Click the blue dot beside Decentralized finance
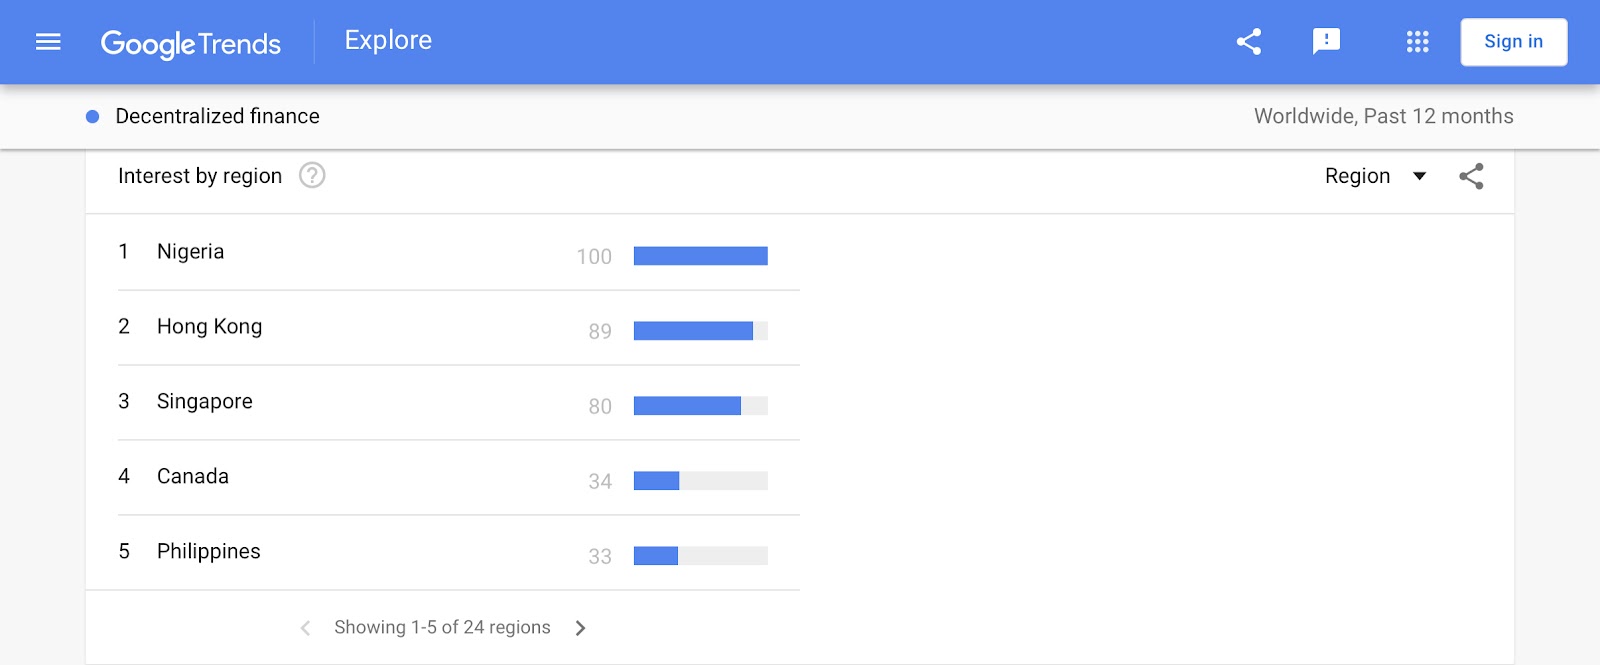Image resolution: width=1600 pixels, height=665 pixels. (93, 117)
